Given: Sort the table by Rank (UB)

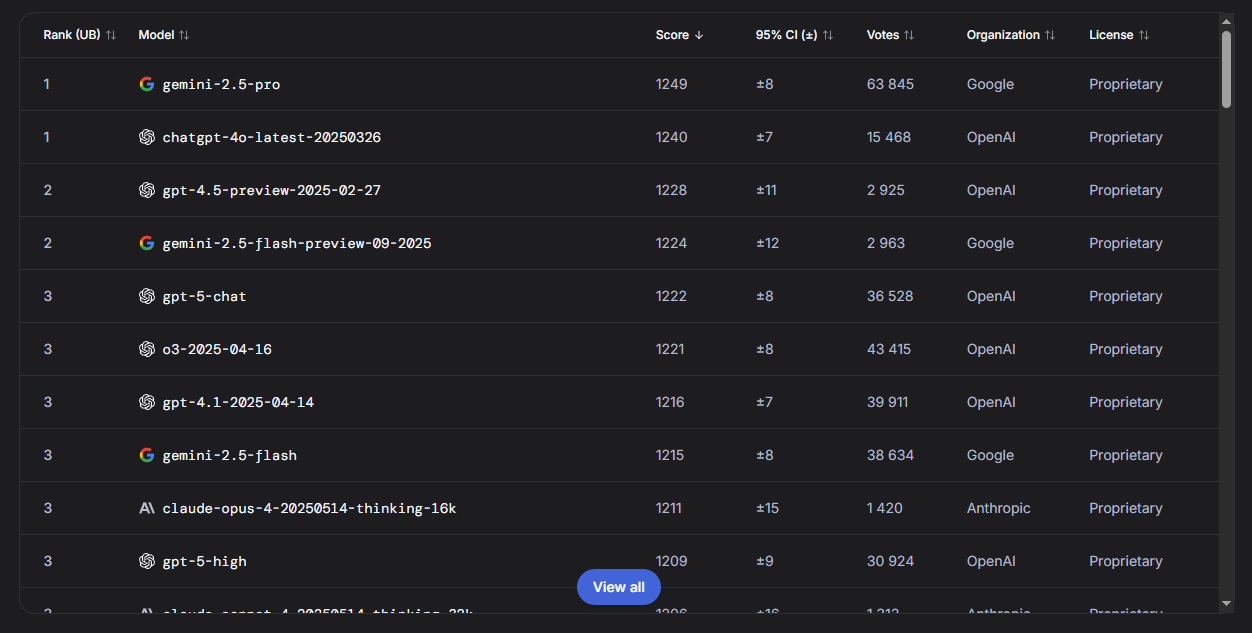Looking at the screenshot, I should tap(80, 35).
